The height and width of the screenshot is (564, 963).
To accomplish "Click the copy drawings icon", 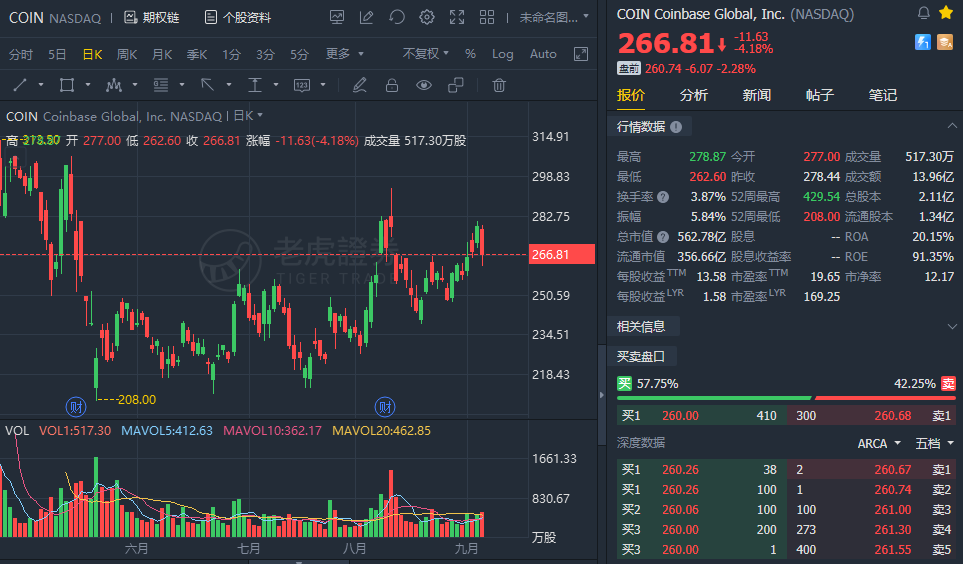I will 456,85.
